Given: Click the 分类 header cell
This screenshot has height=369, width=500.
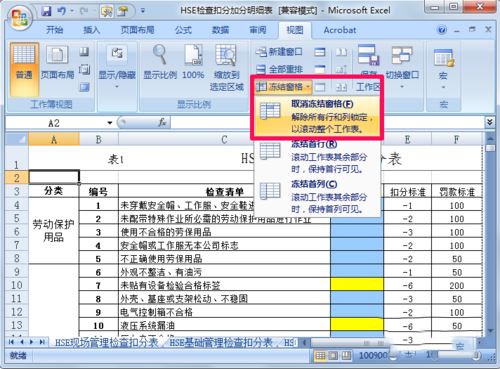Looking at the screenshot, I should (x=54, y=191).
